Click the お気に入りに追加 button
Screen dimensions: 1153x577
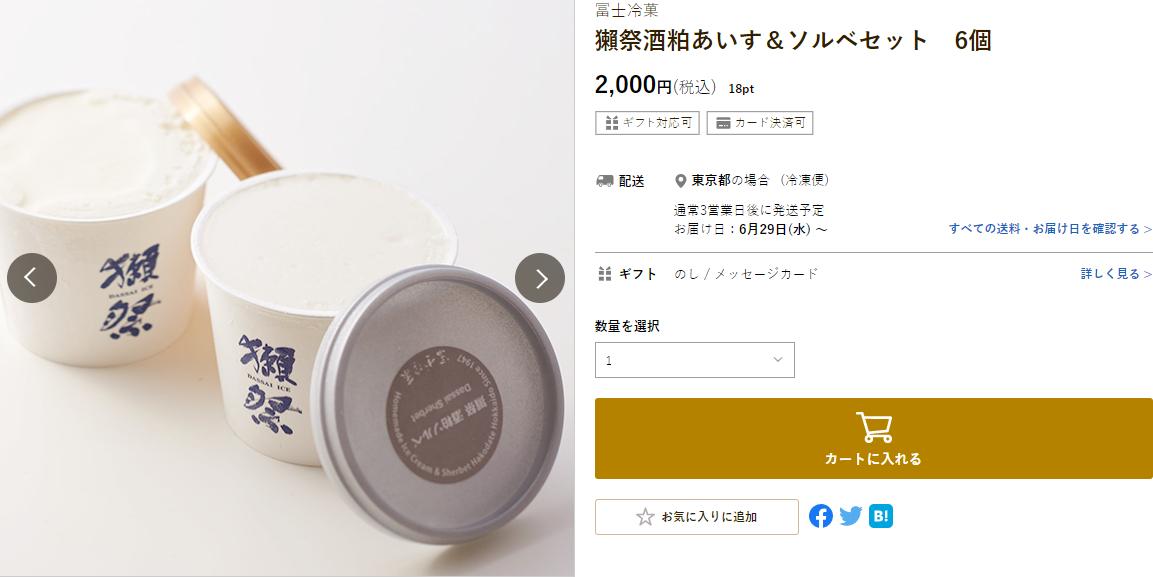(x=696, y=517)
